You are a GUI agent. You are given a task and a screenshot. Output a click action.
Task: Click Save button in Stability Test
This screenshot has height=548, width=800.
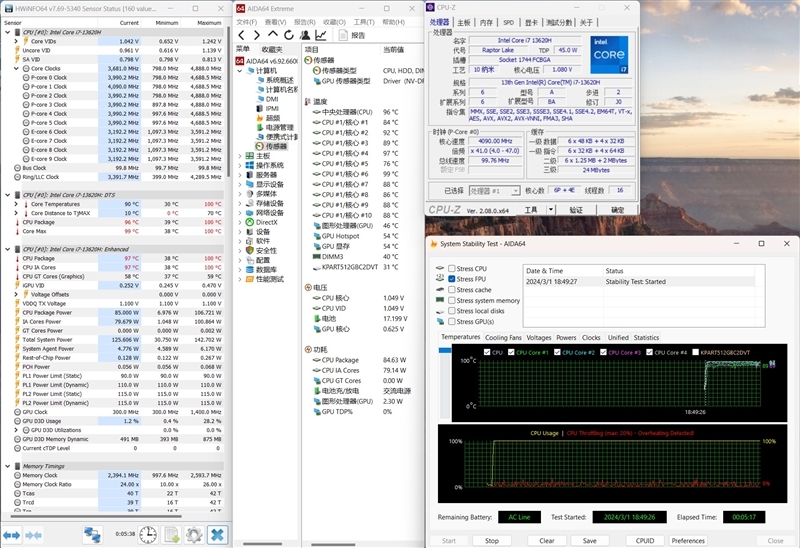pyautogui.click(x=589, y=540)
